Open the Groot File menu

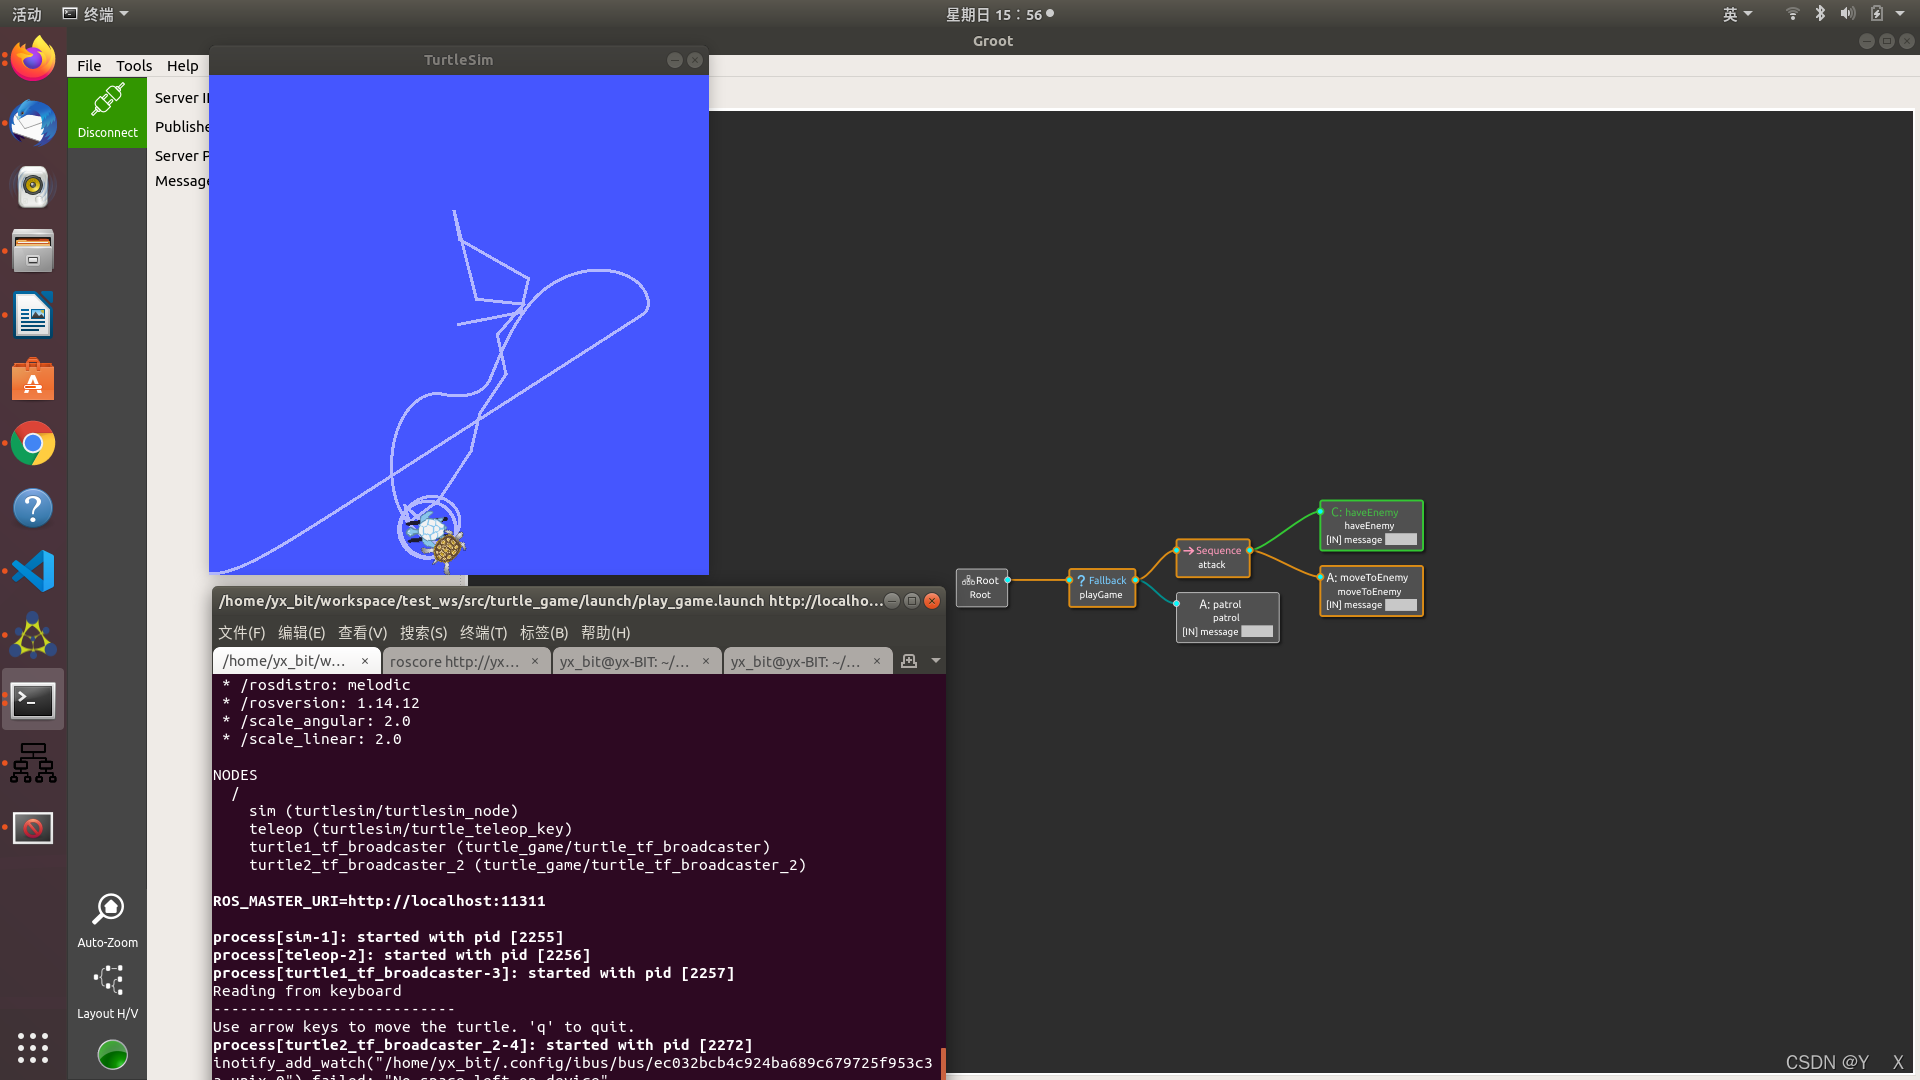89,66
